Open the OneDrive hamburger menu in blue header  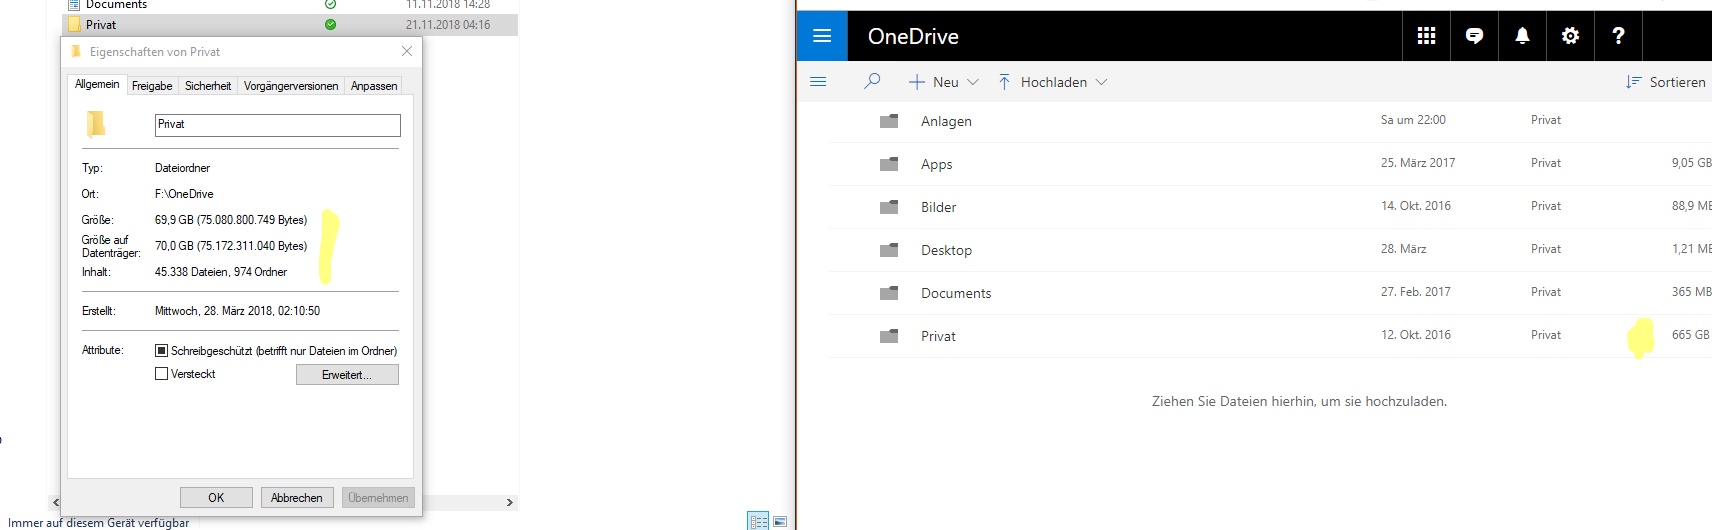pyautogui.click(x=822, y=36)
